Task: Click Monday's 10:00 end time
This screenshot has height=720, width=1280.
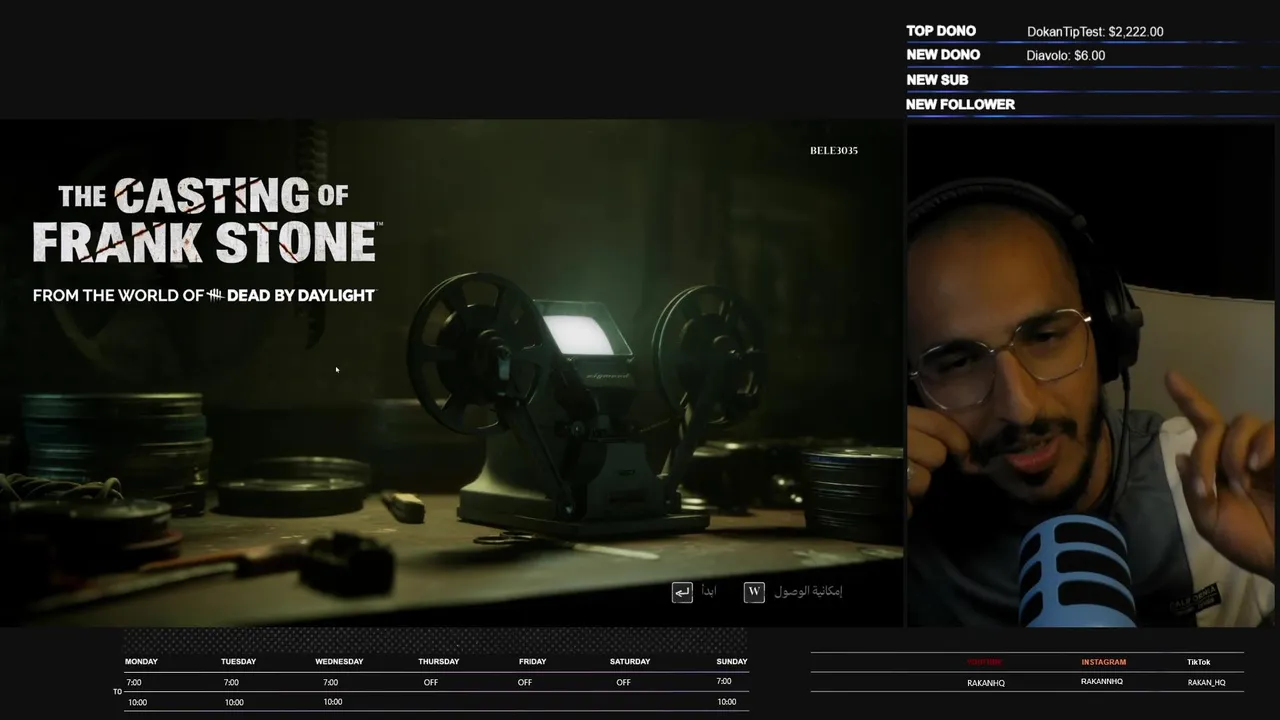Action: [x=137, y=702]
